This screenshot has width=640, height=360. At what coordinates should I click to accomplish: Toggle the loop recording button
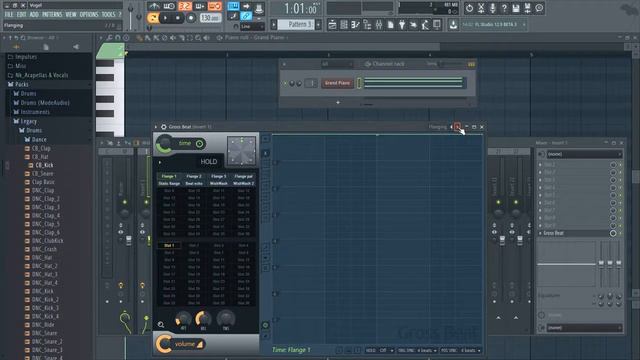pyautogui.click(x=215, y=6)
